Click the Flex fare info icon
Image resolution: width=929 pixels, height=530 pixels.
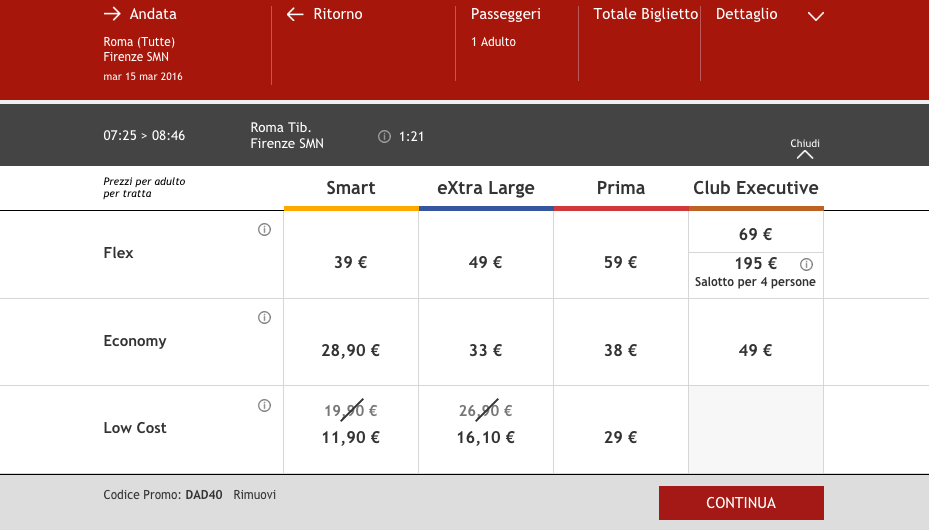[265, 230]
